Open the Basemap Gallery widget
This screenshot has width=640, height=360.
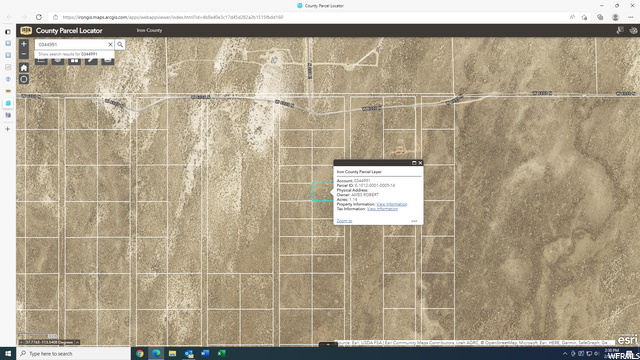pyautogui.click(x=74, y=61)
